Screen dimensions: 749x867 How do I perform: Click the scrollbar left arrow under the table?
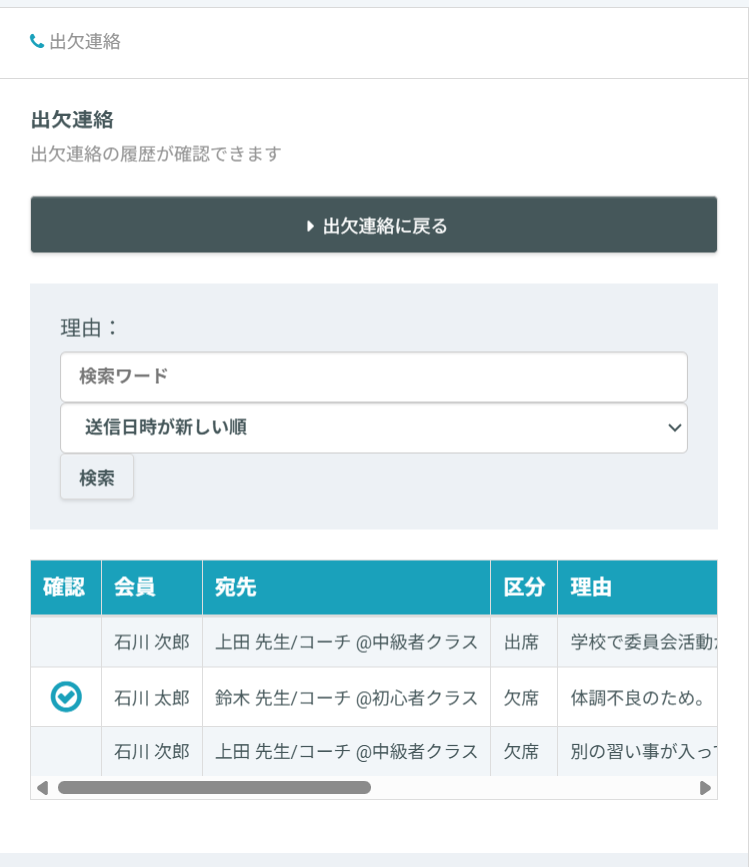(x=42, y=788)
